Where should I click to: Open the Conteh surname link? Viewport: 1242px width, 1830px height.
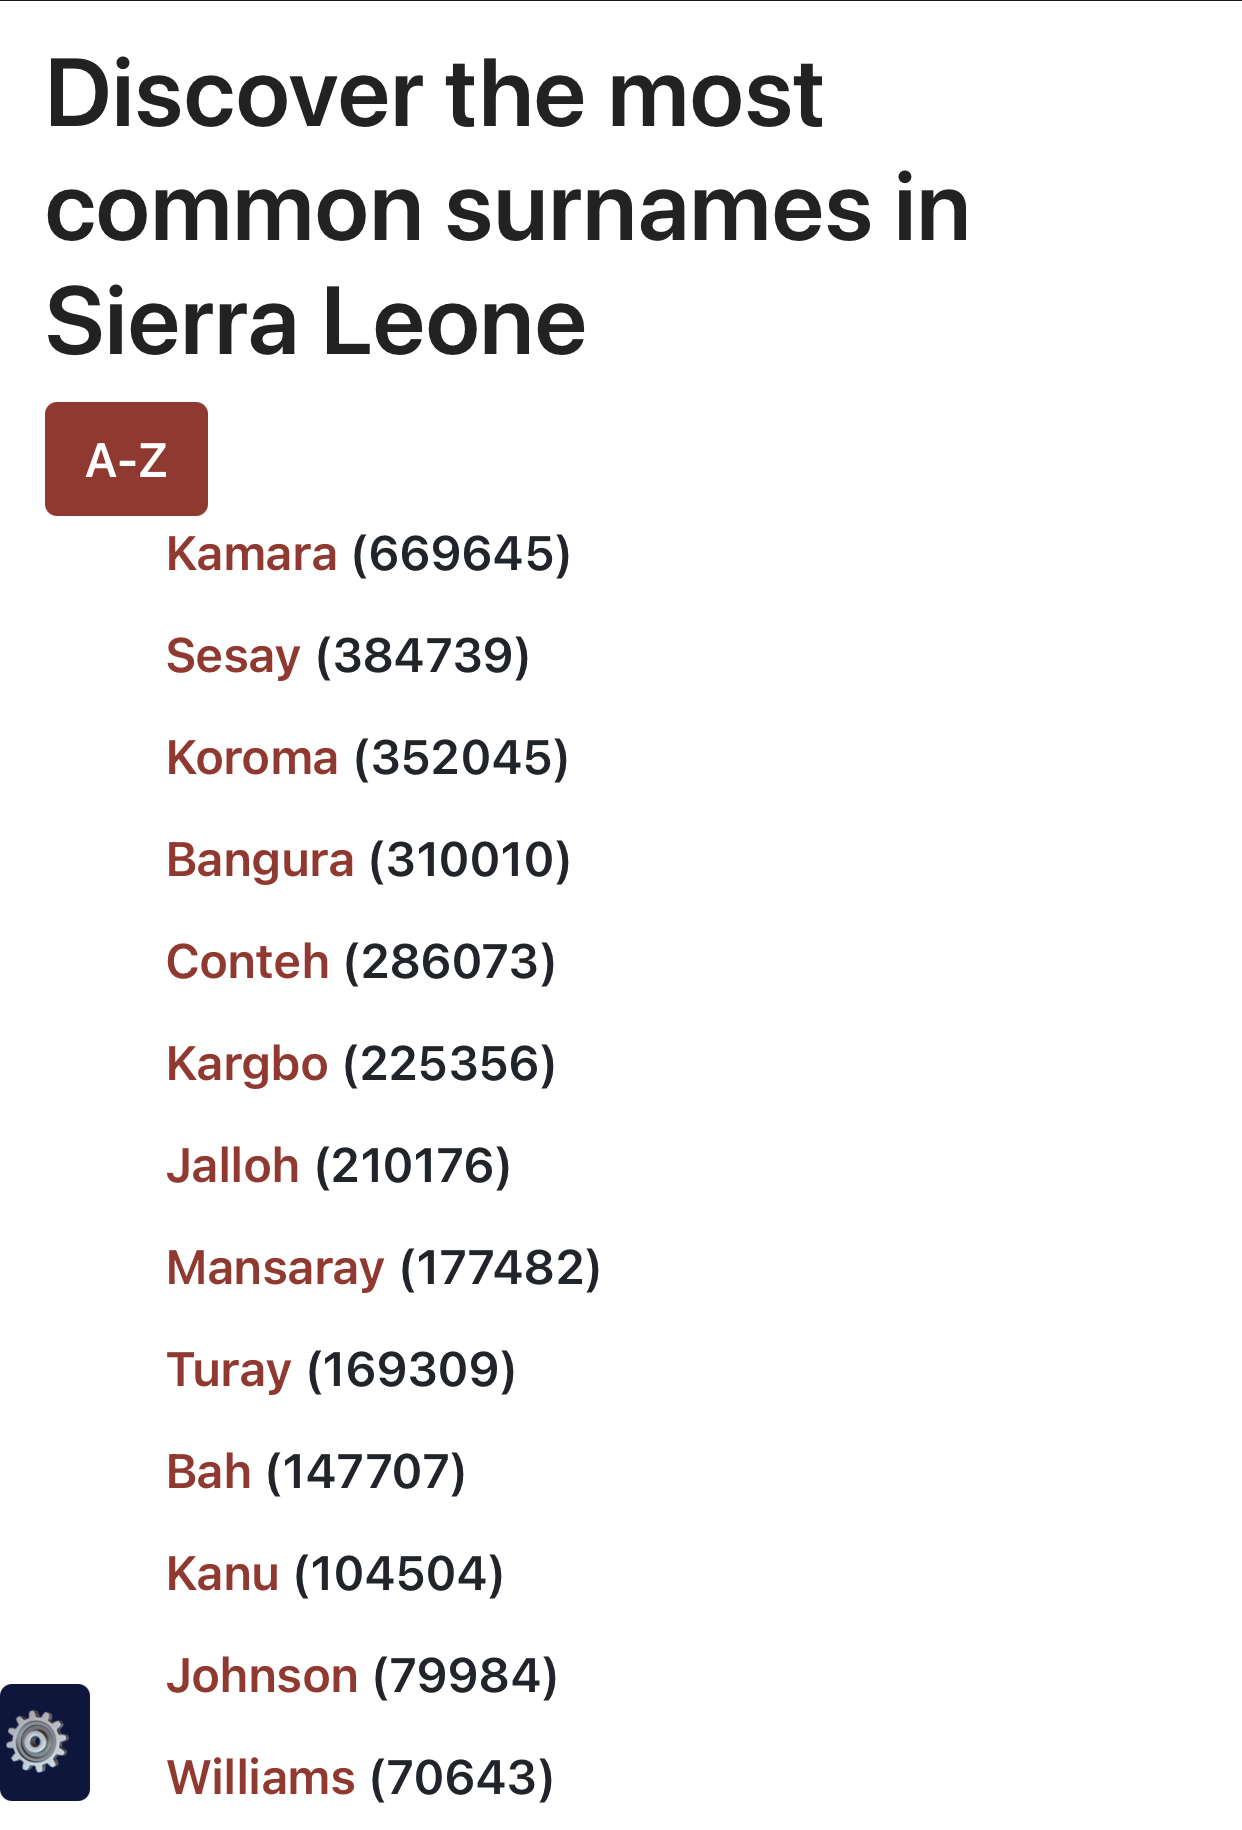point(247,962)
